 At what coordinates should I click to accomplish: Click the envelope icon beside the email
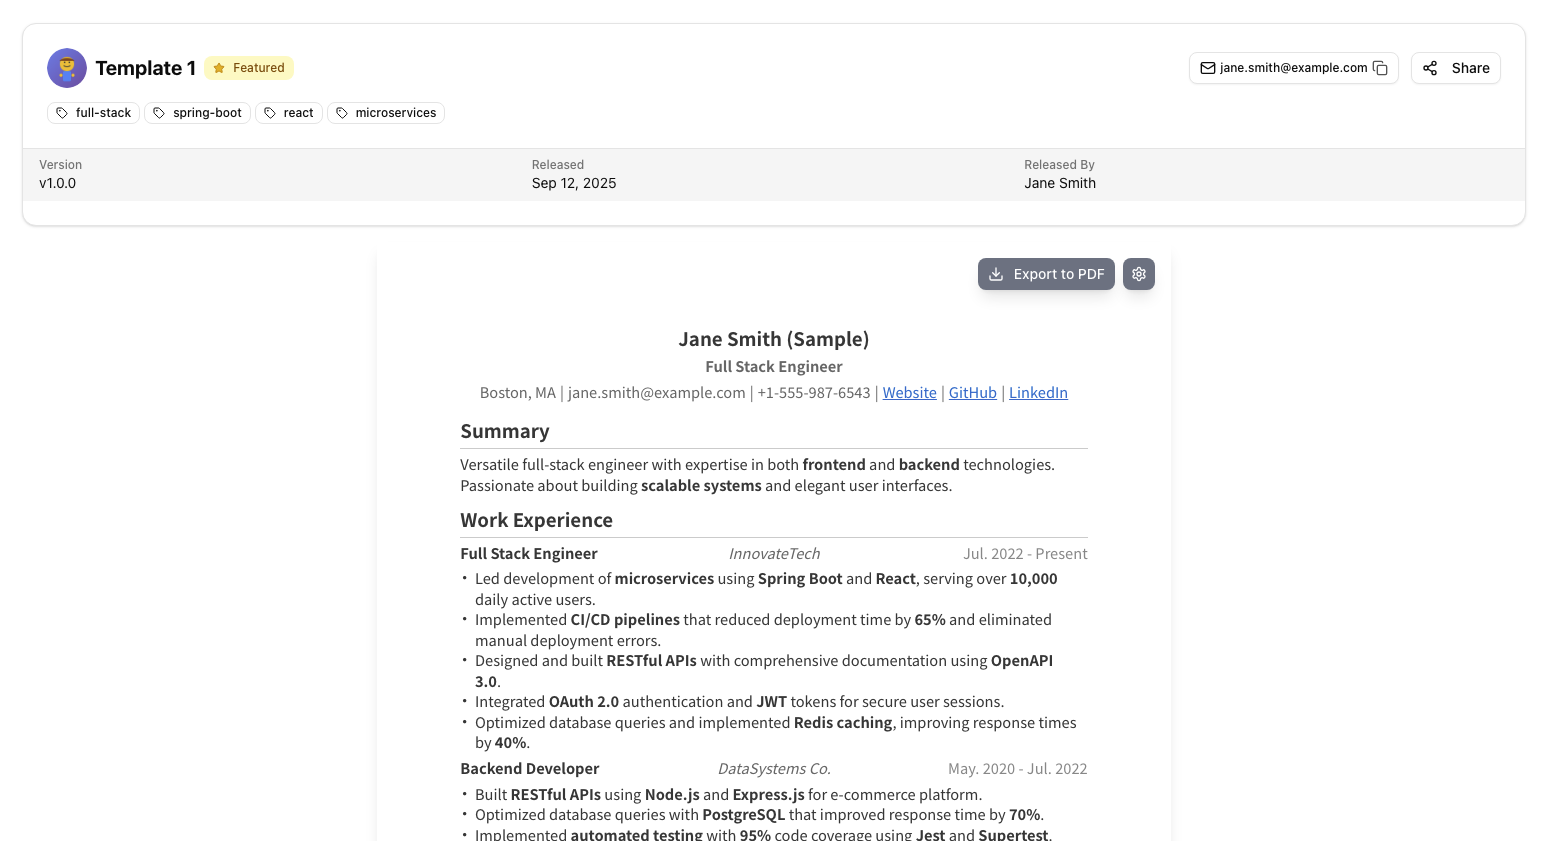tap(1207, 68)
